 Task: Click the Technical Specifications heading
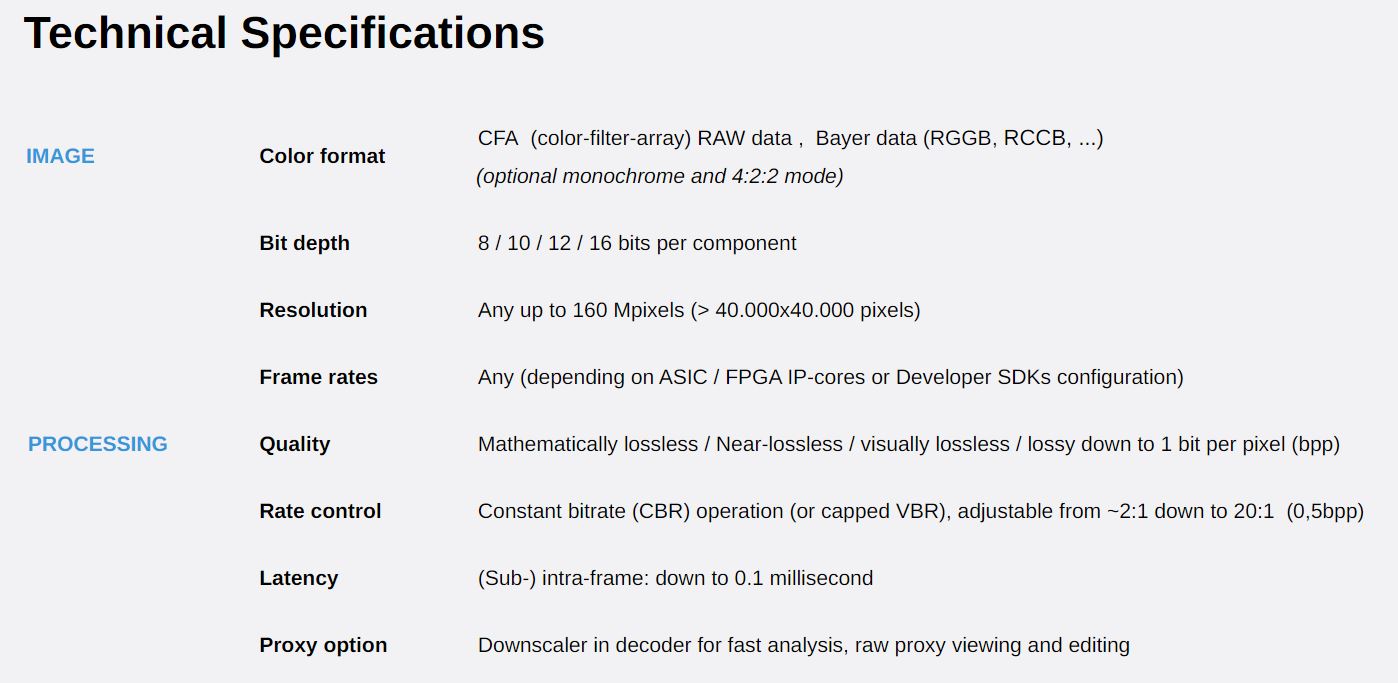[284, 33]
